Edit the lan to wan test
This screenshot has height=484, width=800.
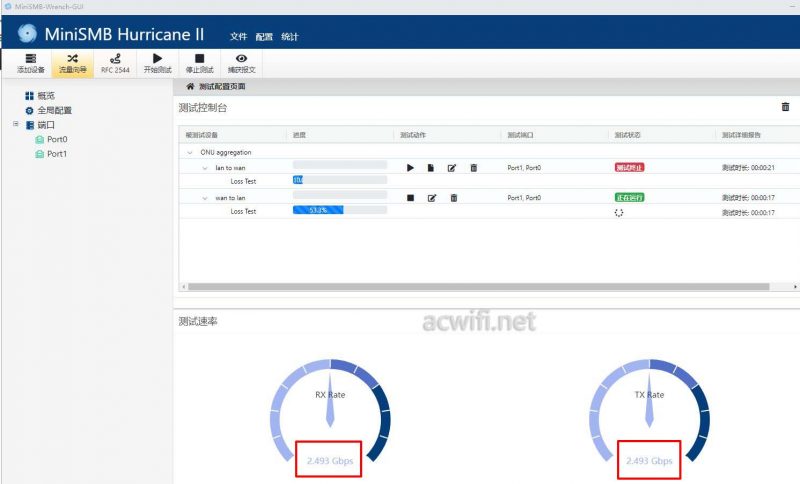pos(452,168)
